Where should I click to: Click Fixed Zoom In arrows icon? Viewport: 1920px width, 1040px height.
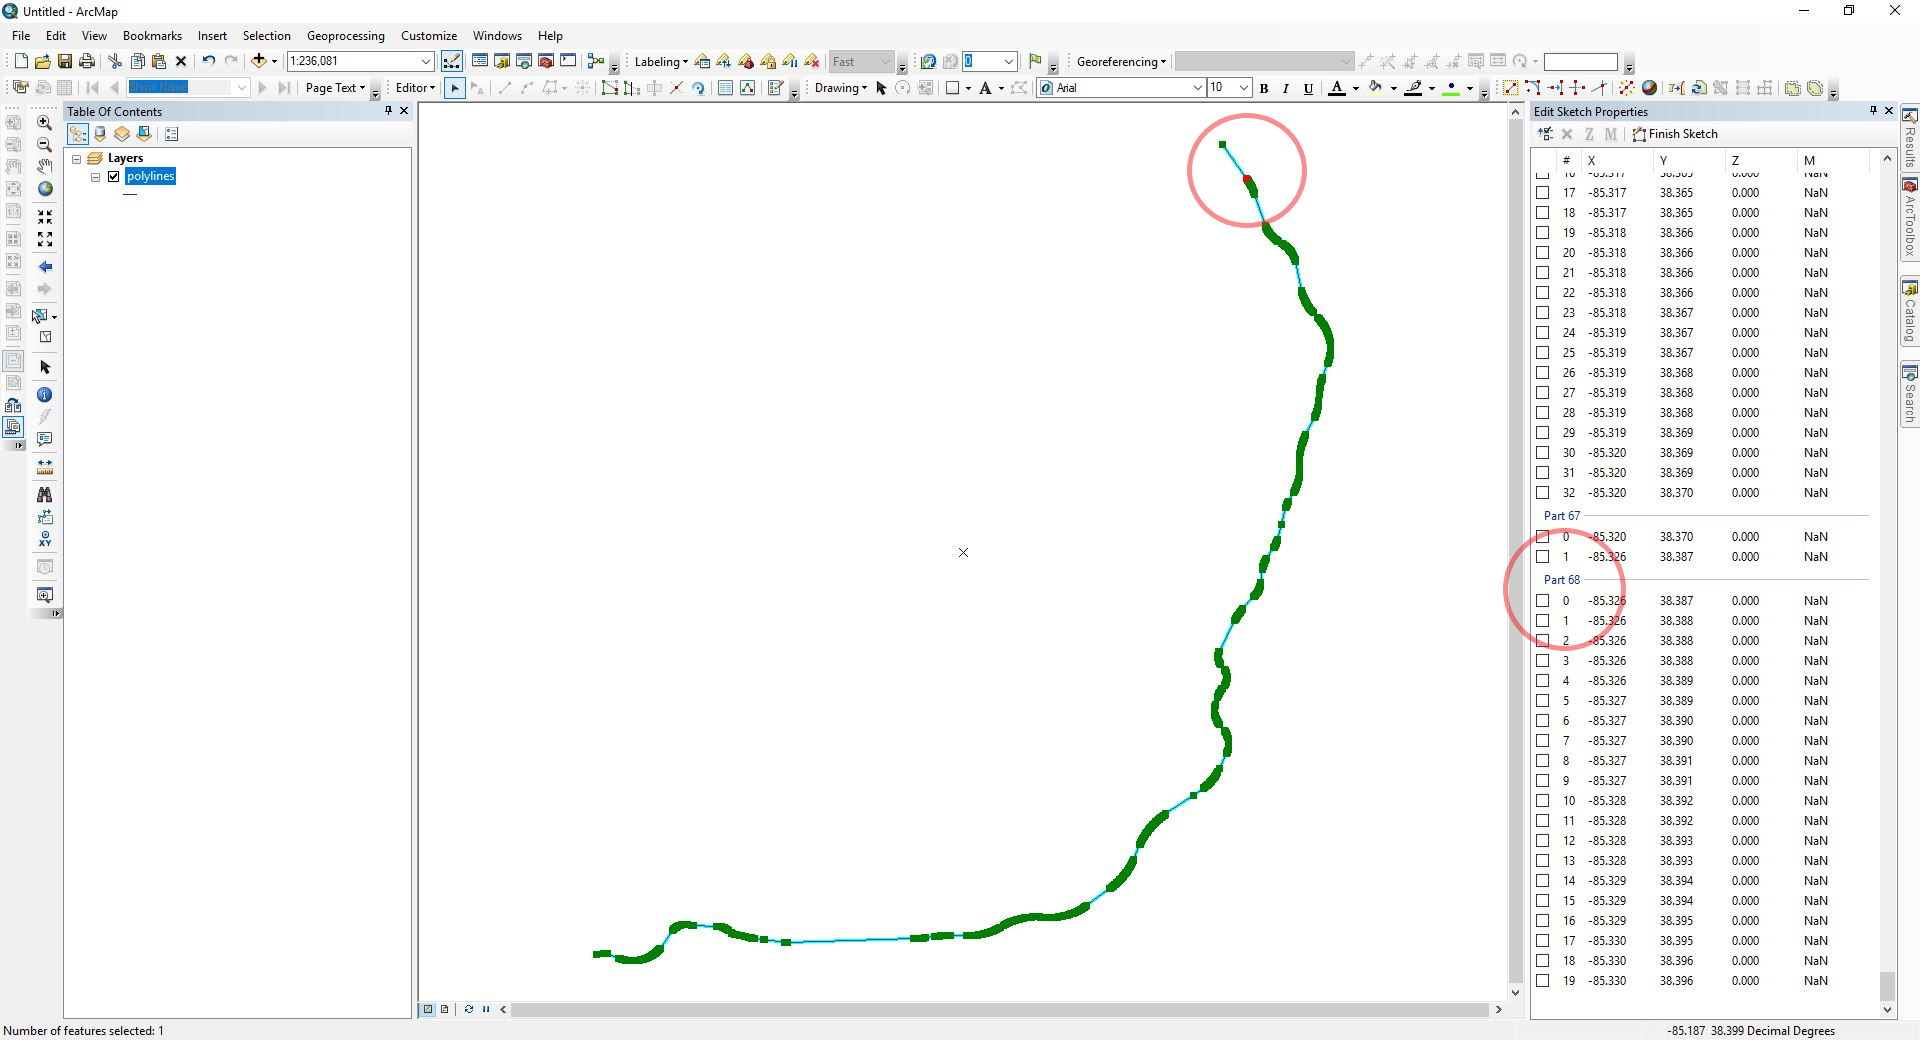pyautogui.click(x=45, y=217)
